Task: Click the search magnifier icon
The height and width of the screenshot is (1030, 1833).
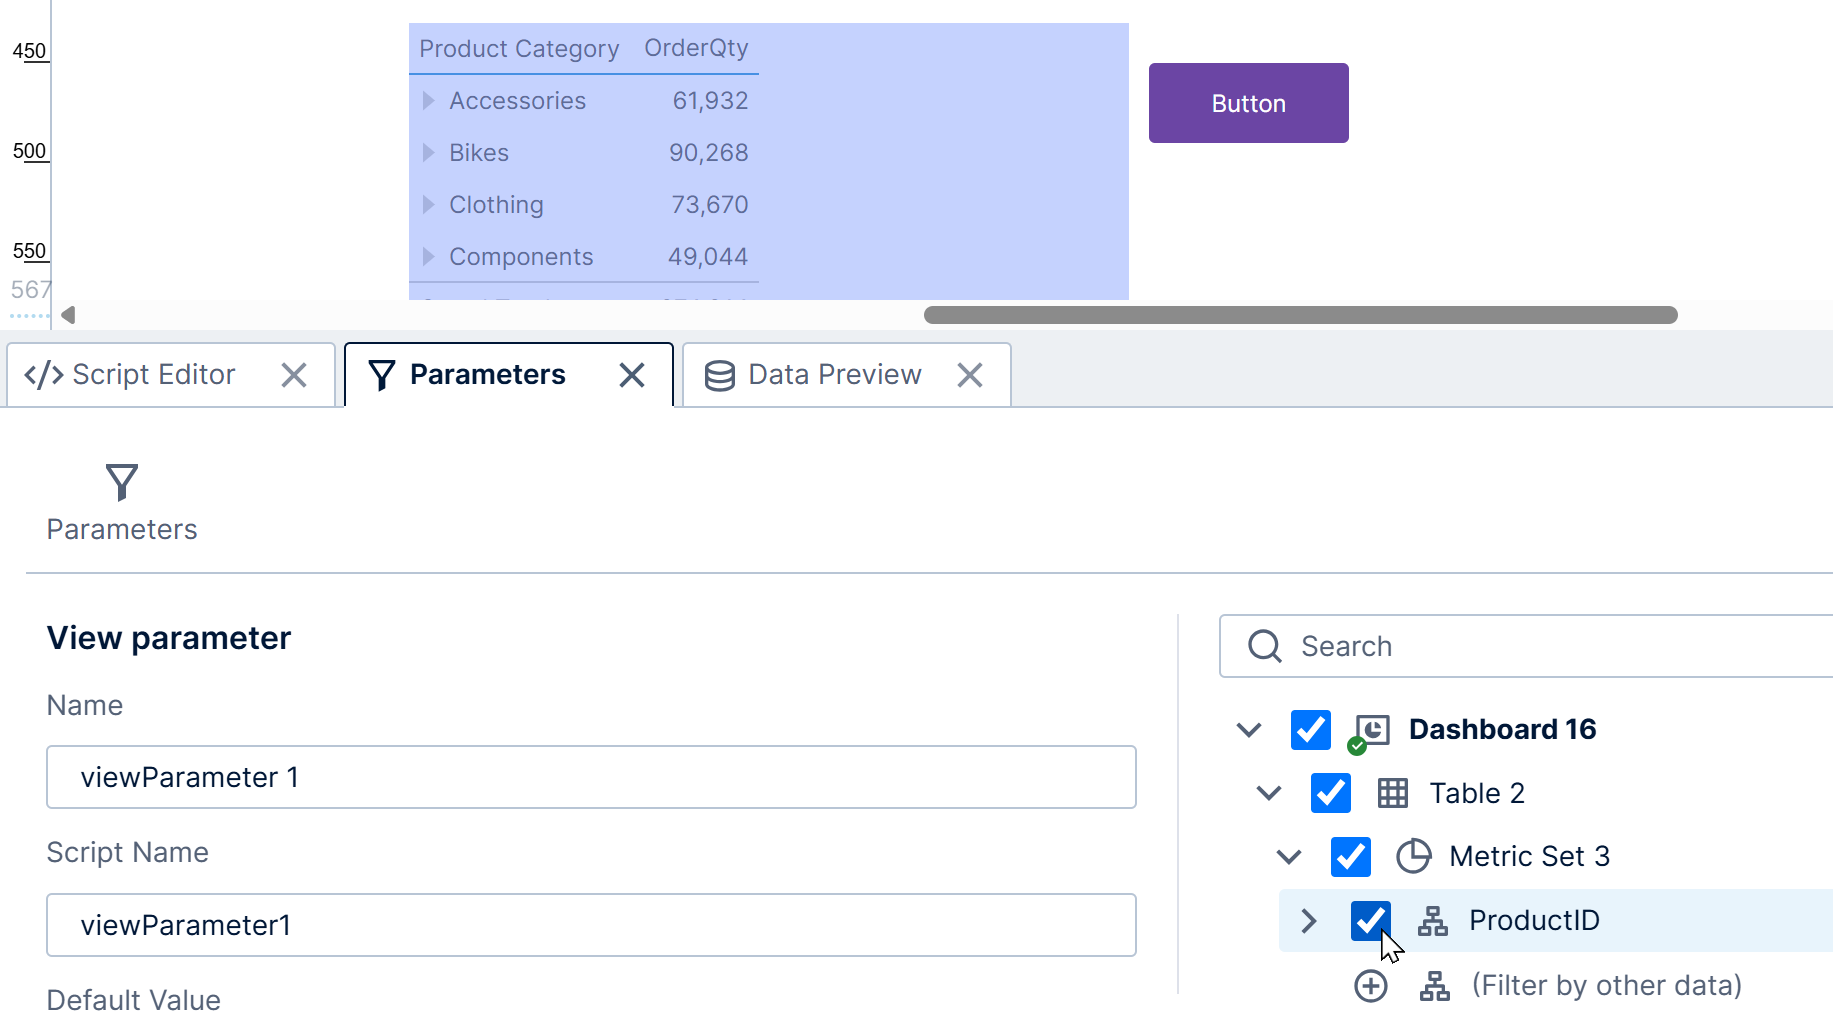Action: [1265, 646]
